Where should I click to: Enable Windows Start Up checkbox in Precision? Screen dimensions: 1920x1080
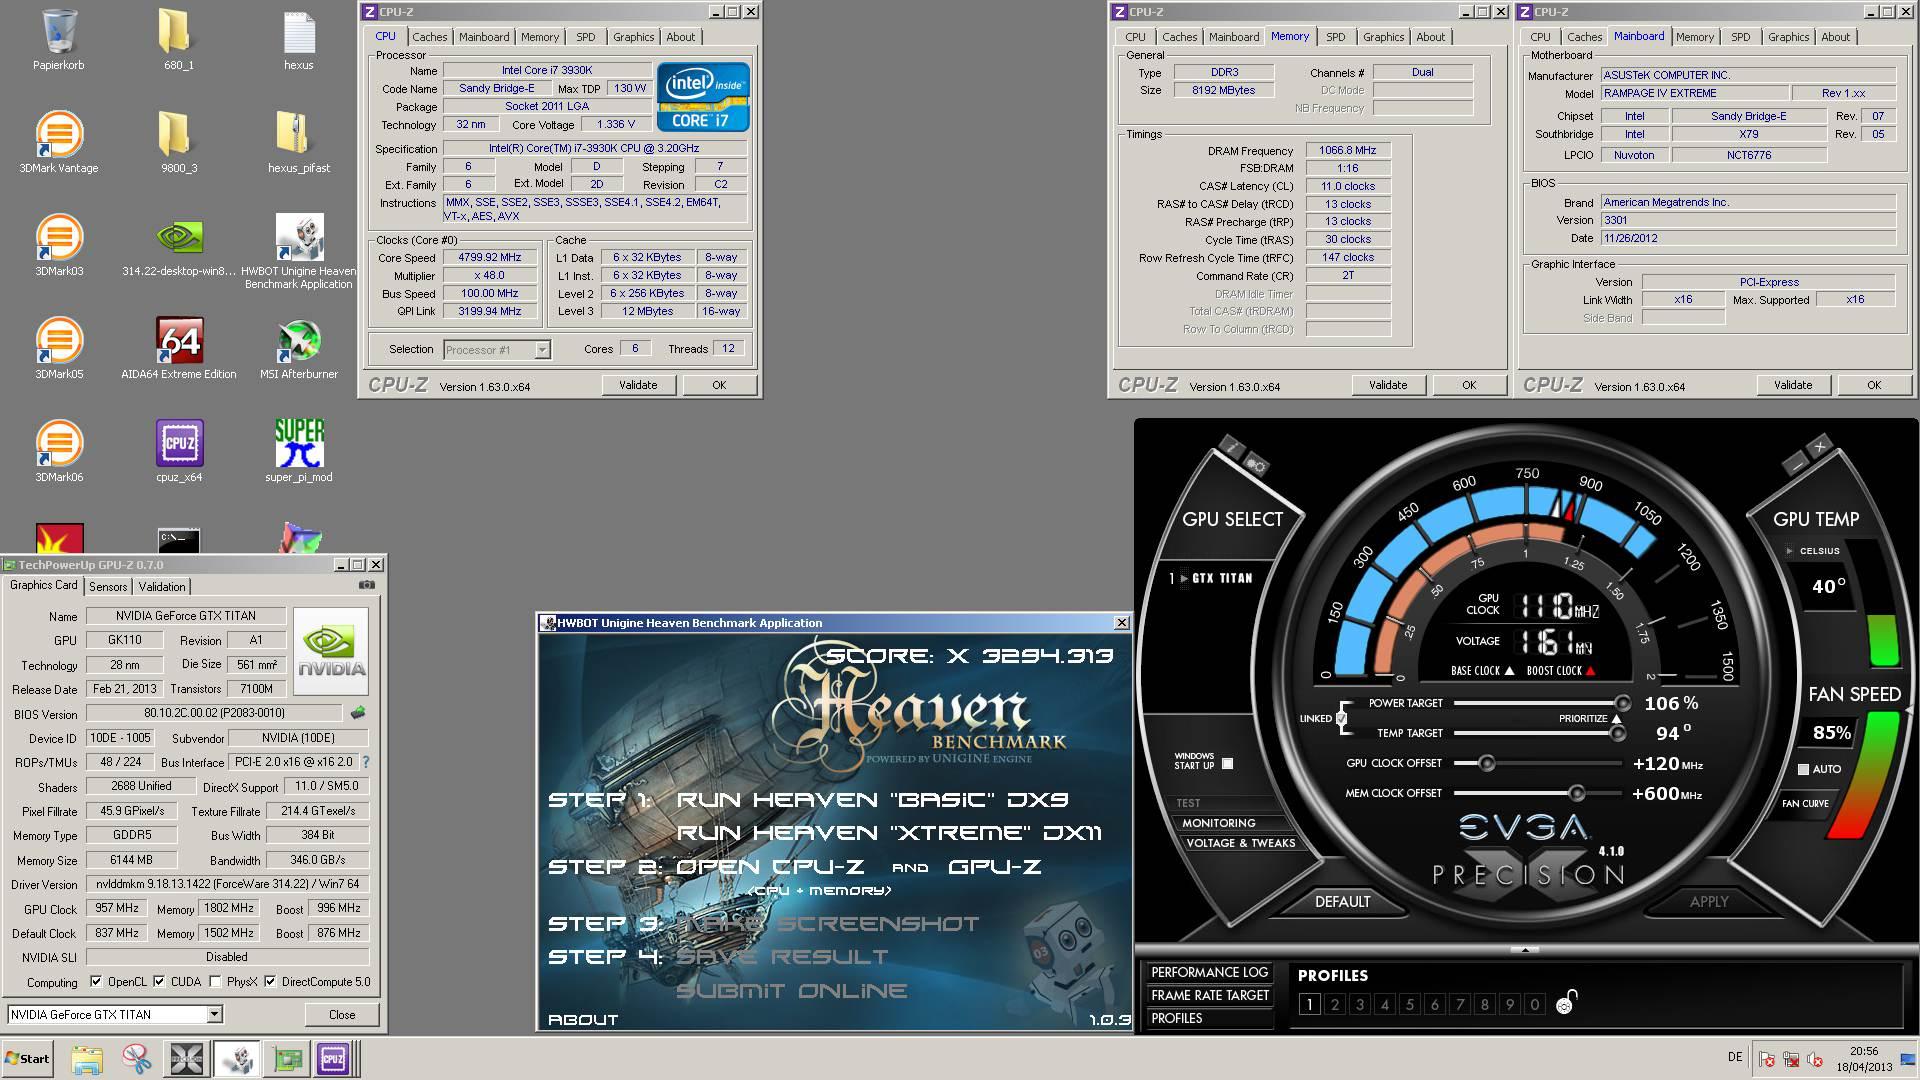point(1227,764)
